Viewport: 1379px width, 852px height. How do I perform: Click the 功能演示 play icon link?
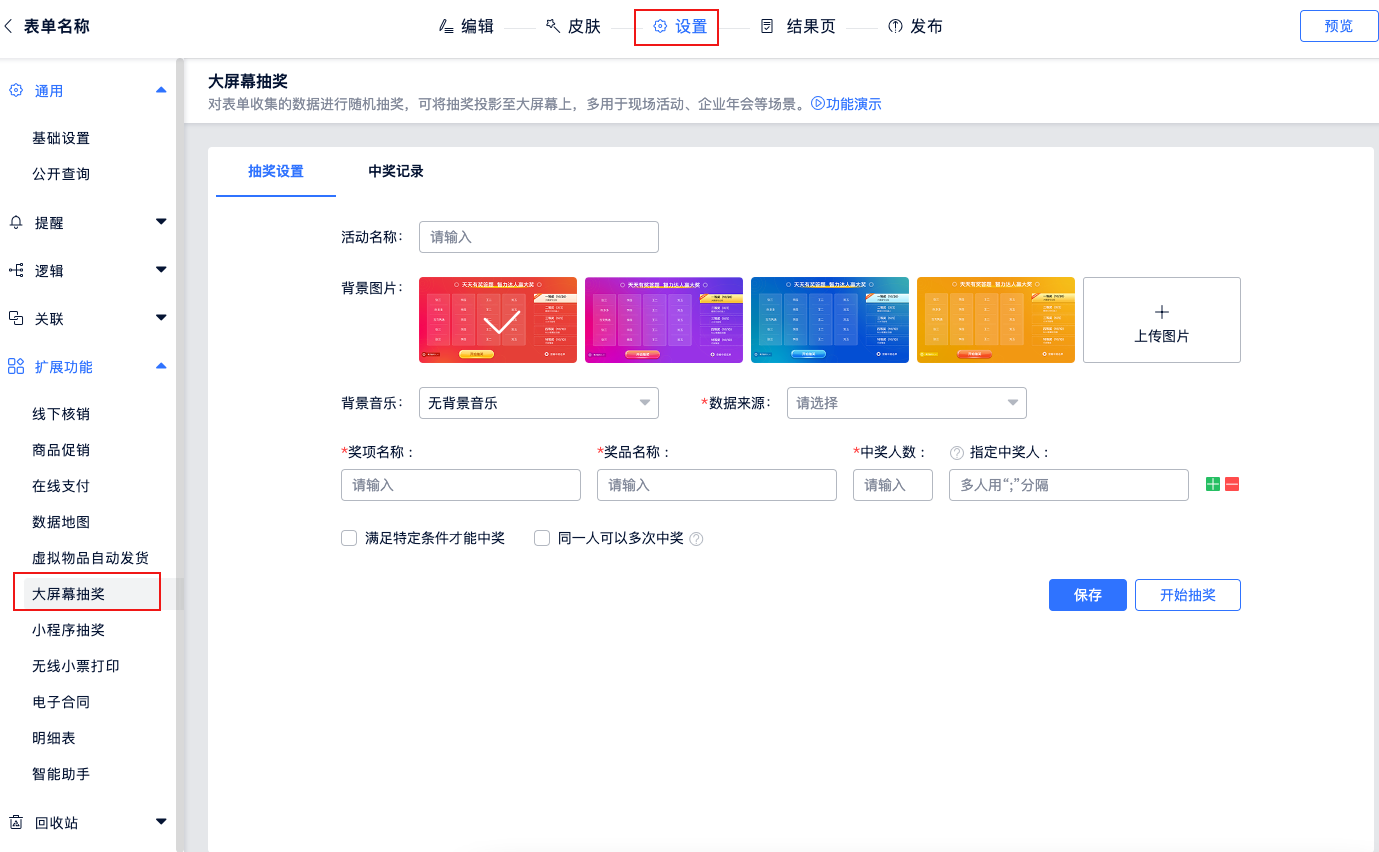pos(818,103)
